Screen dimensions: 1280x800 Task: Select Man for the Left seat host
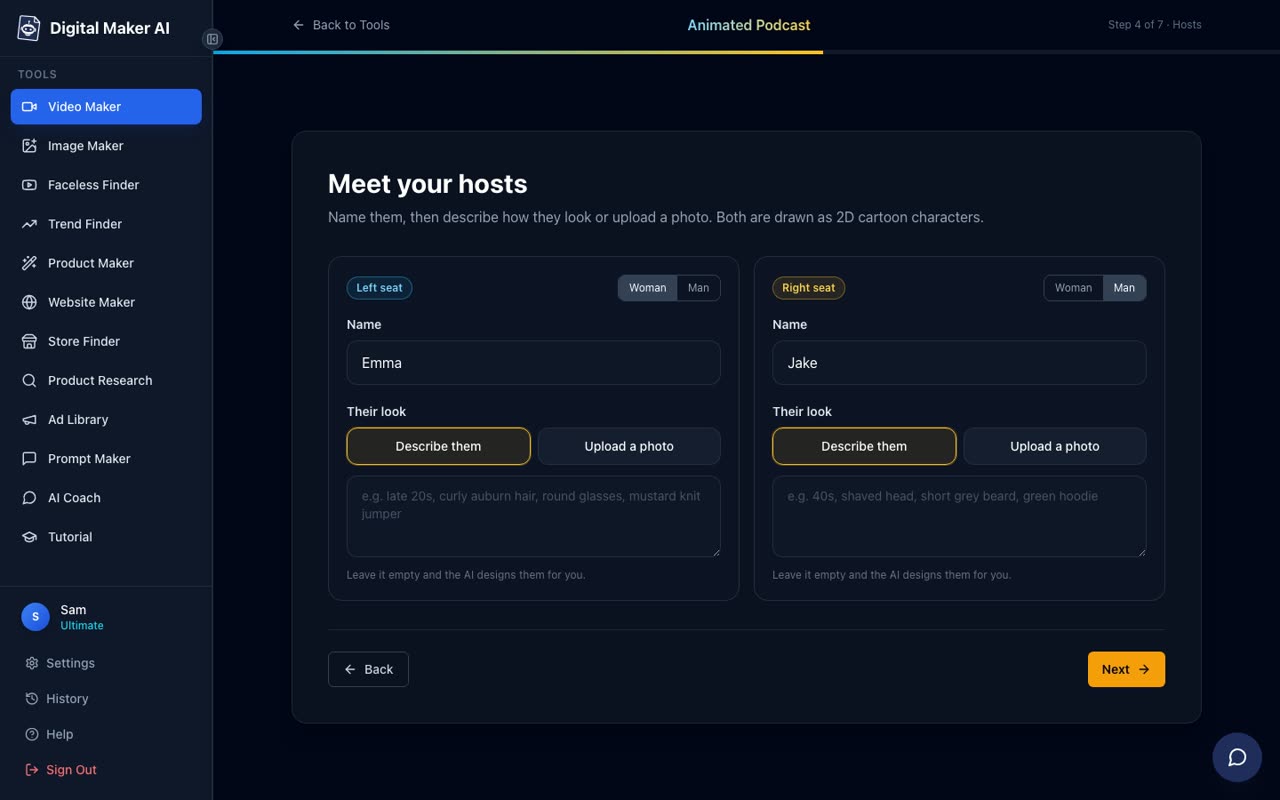coord(698,288)
